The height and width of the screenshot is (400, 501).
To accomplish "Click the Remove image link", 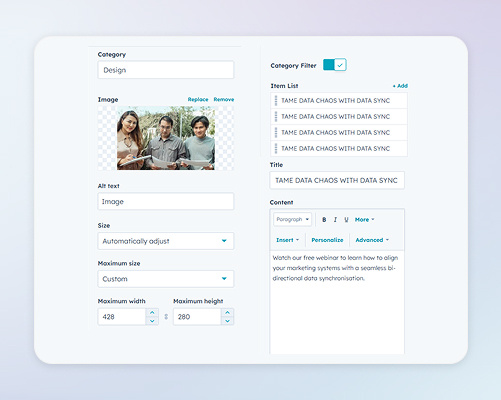I will click(224, 99).
